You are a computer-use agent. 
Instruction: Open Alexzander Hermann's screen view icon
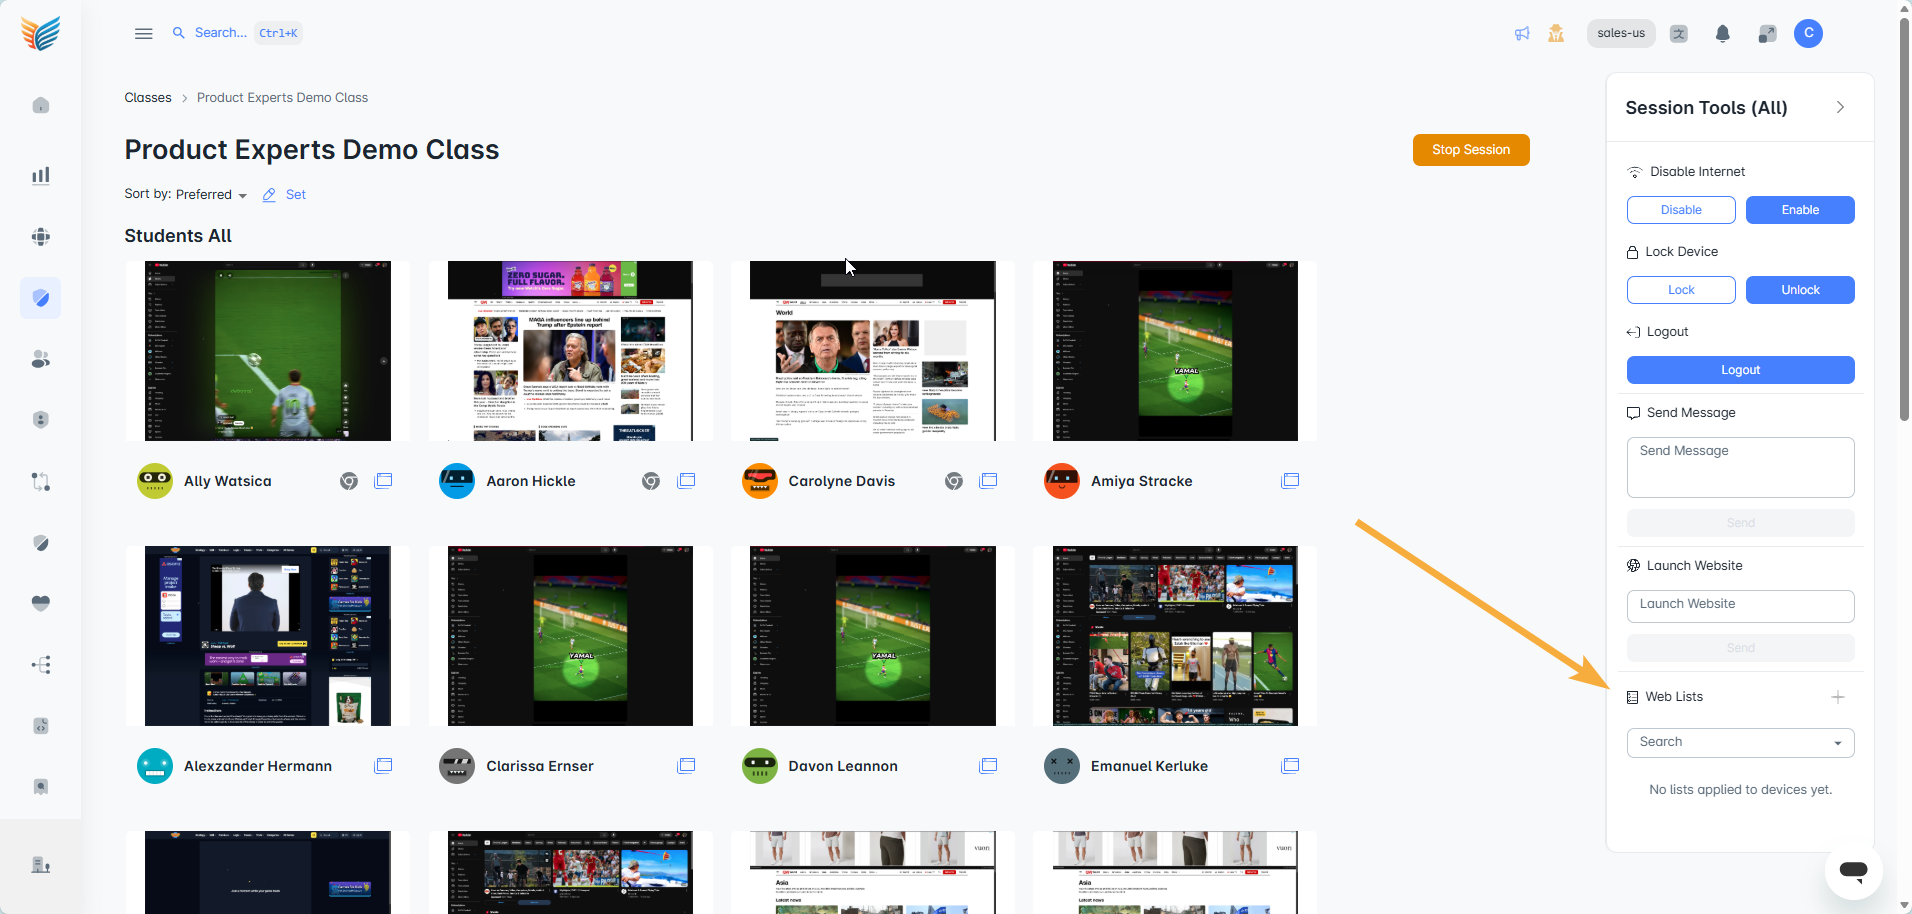[383, 766]
